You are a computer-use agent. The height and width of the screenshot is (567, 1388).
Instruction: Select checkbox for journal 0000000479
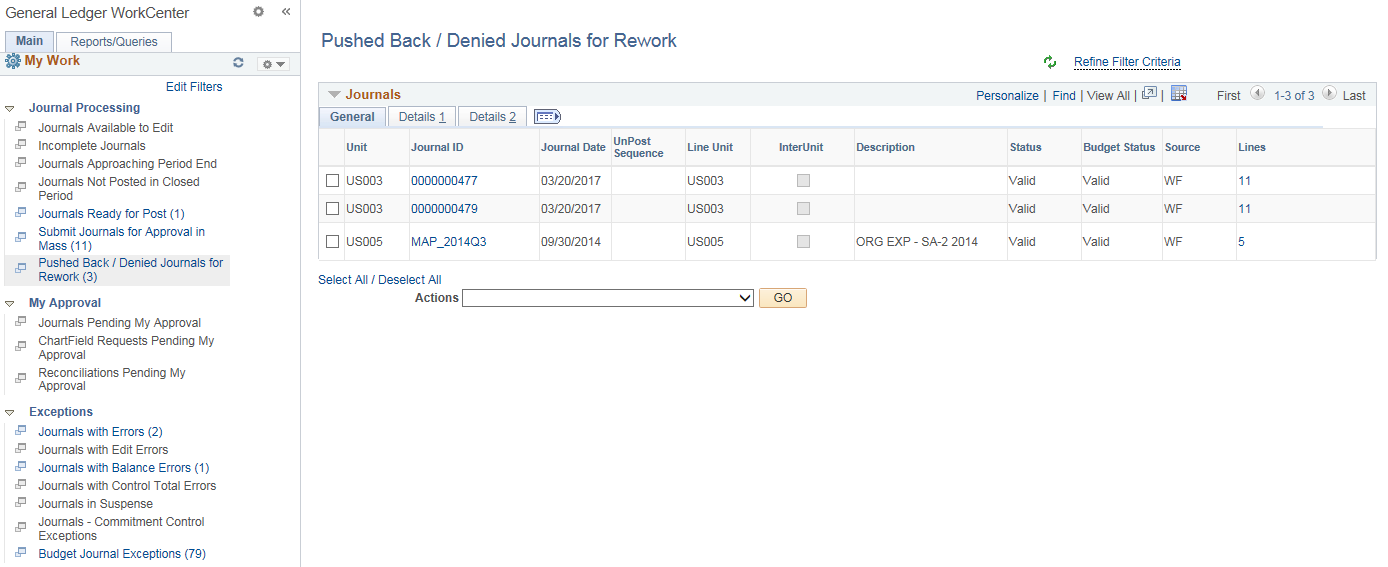pos(332,209)
